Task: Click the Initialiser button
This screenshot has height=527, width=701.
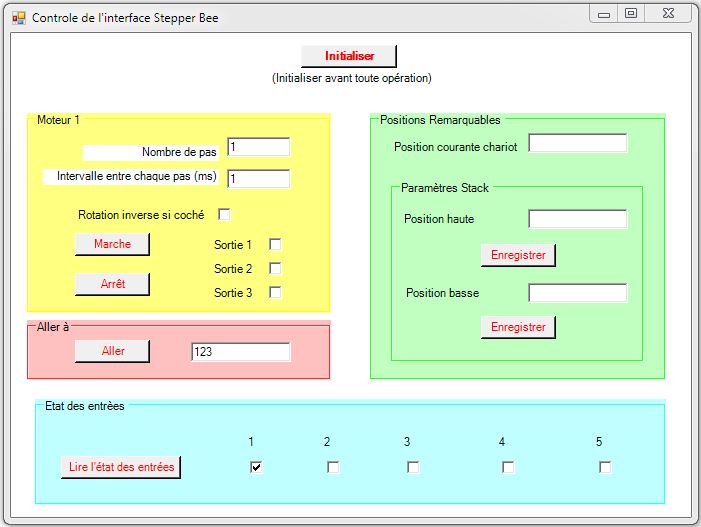Action: [x=349, y=56]
